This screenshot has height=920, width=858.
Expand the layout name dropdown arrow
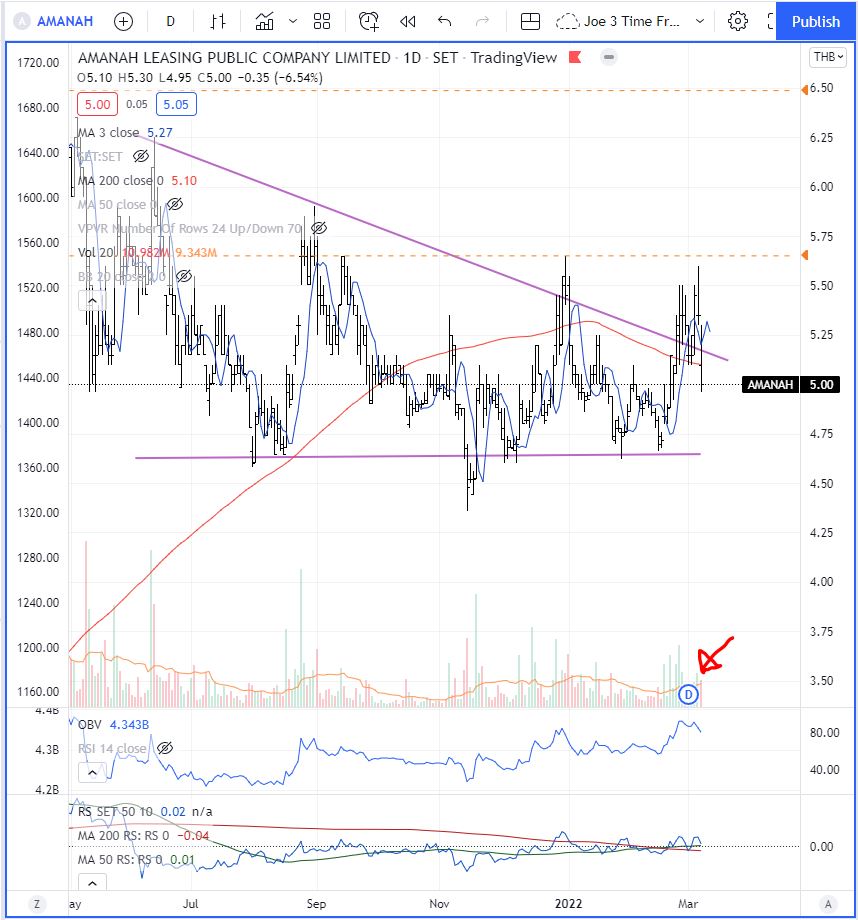pyautogui.click(x=700, y=22)
